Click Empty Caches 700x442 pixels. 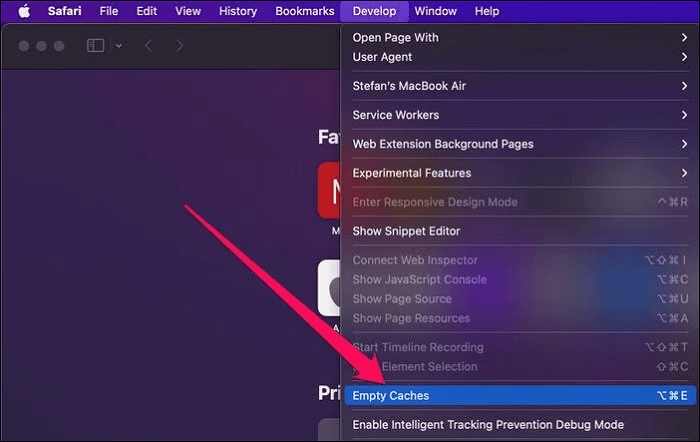[520, 396]
